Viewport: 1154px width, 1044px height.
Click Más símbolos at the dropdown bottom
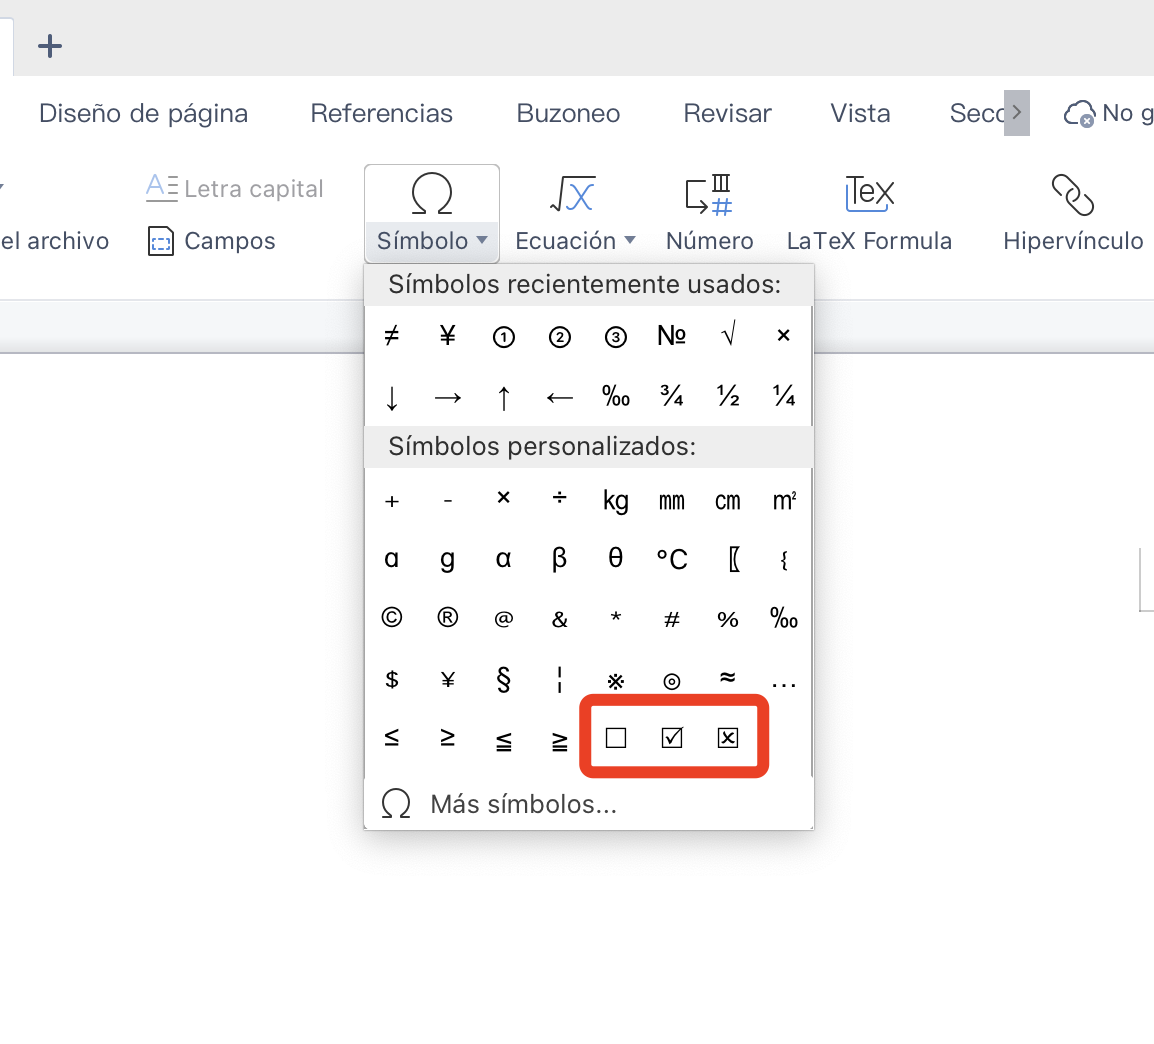(x=522, y=803)
